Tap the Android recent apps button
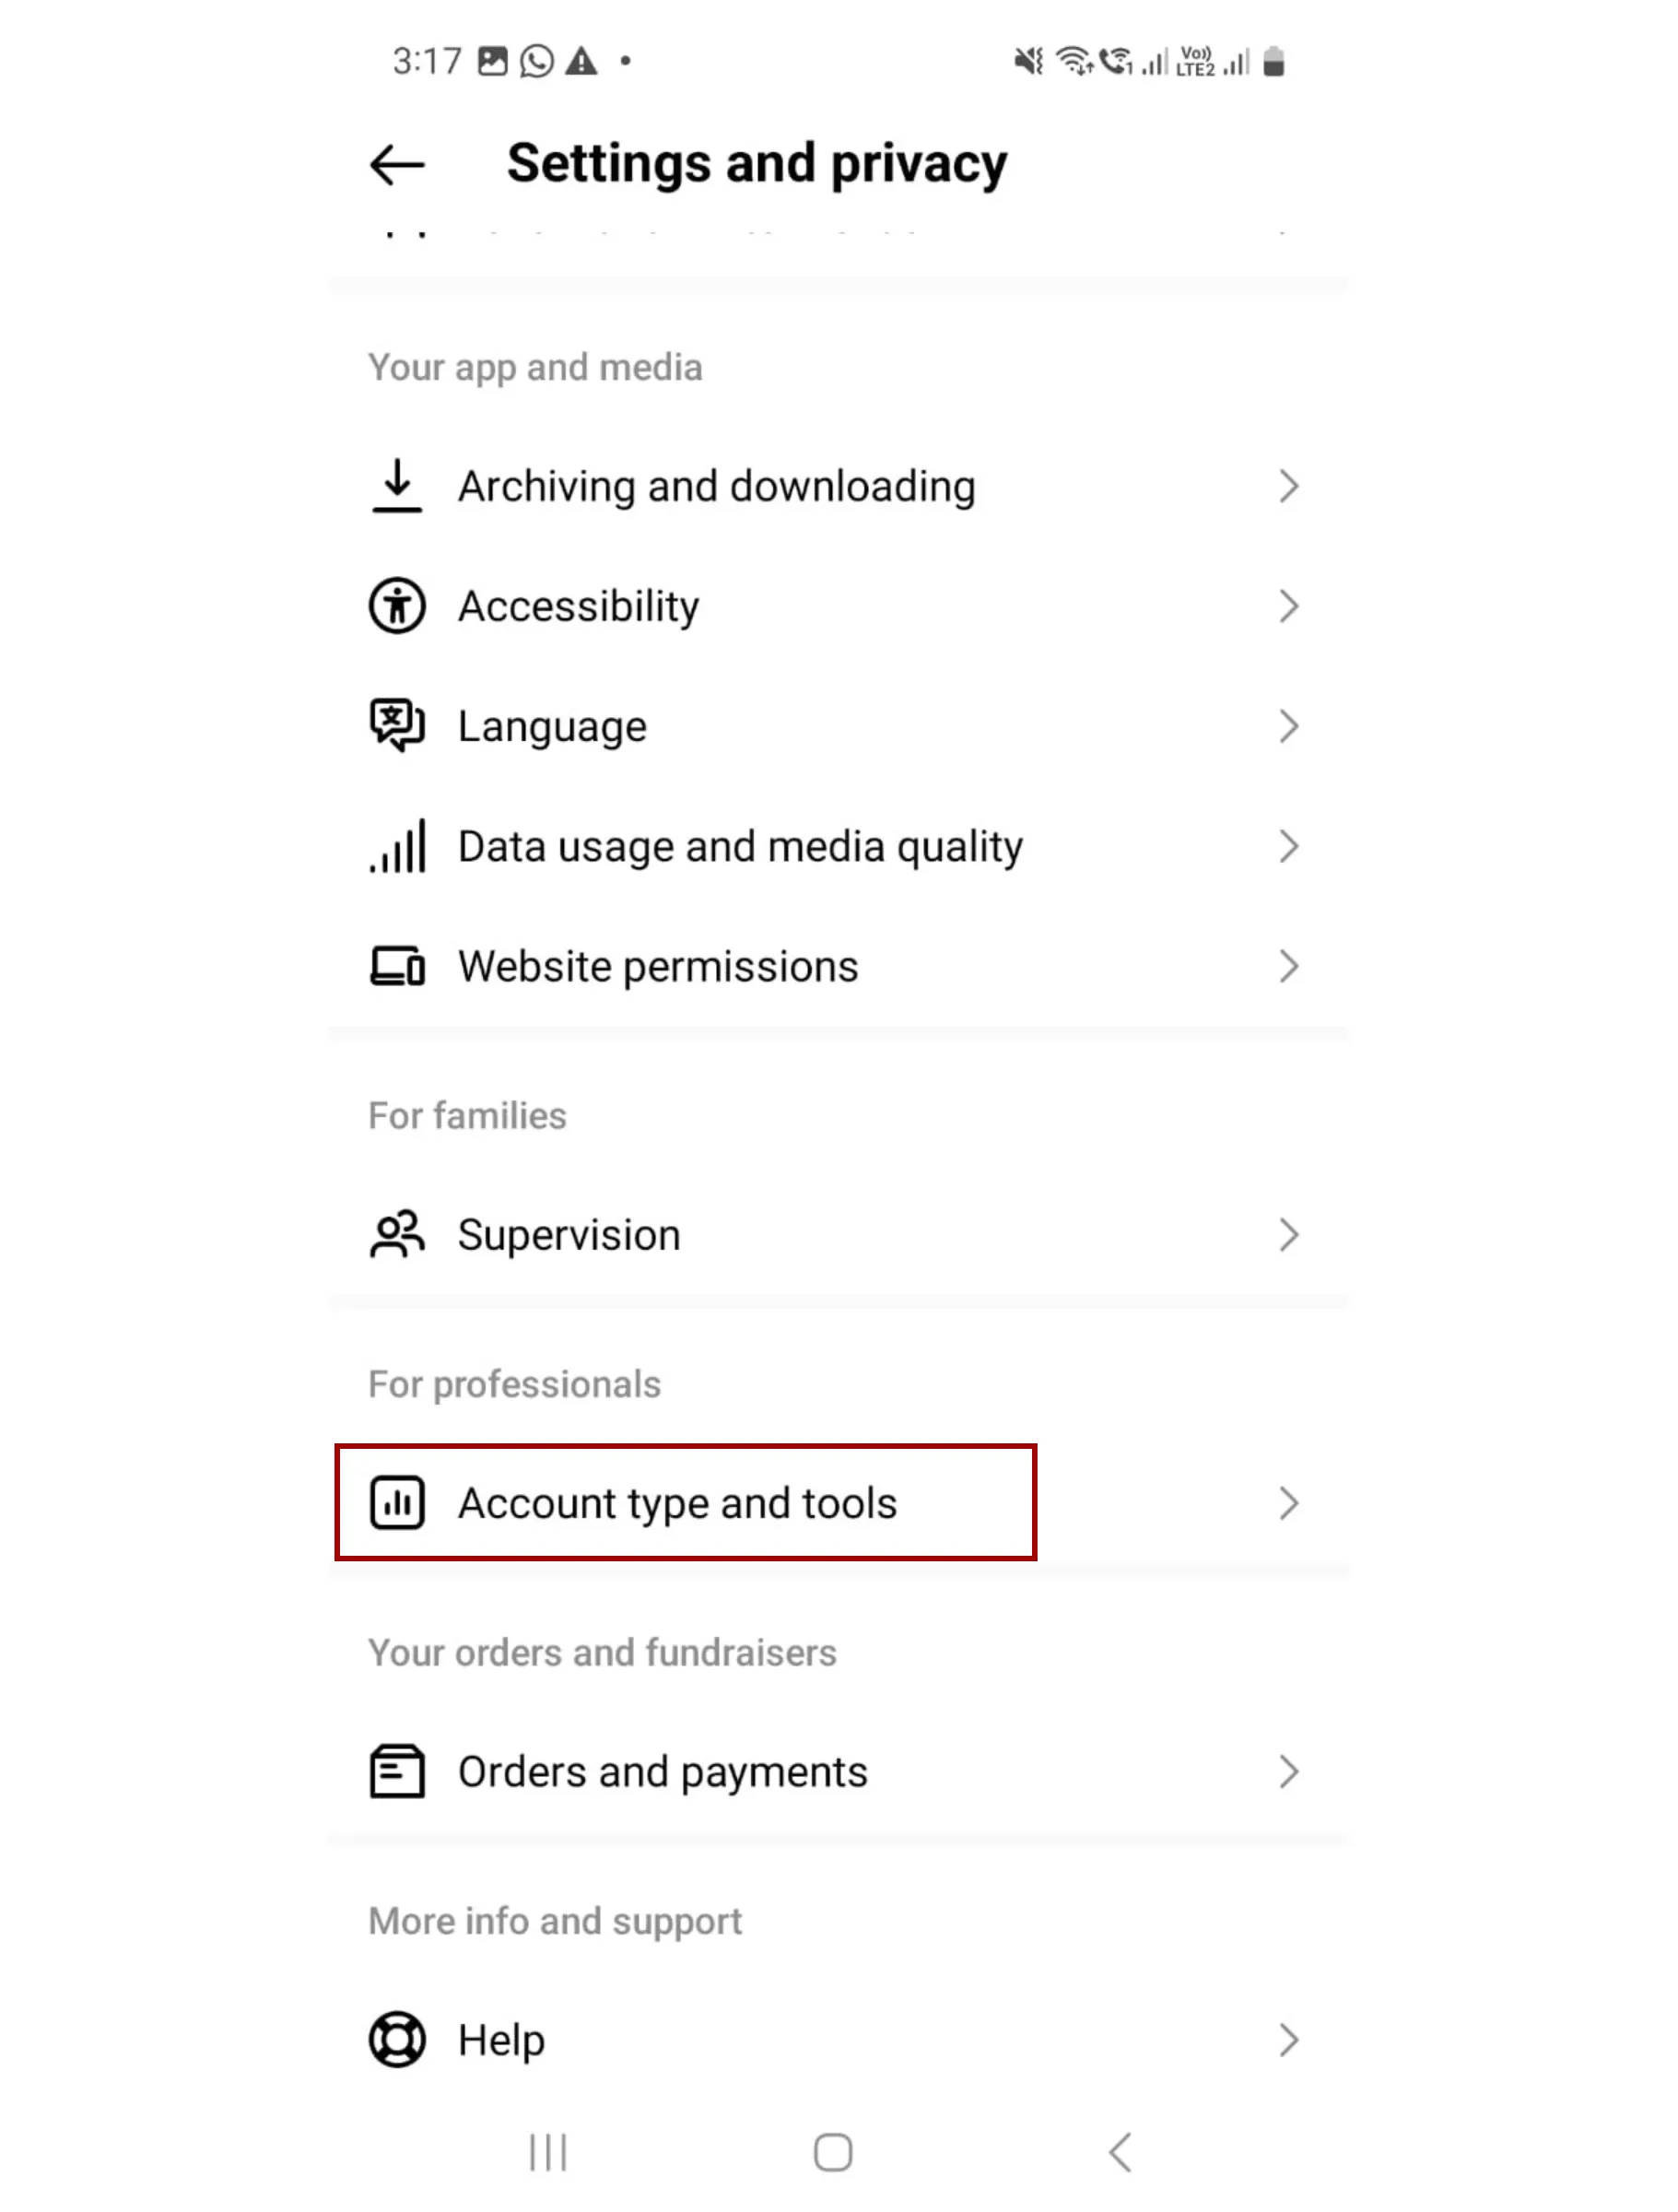1678x2212 pixels. [548, 2153]
